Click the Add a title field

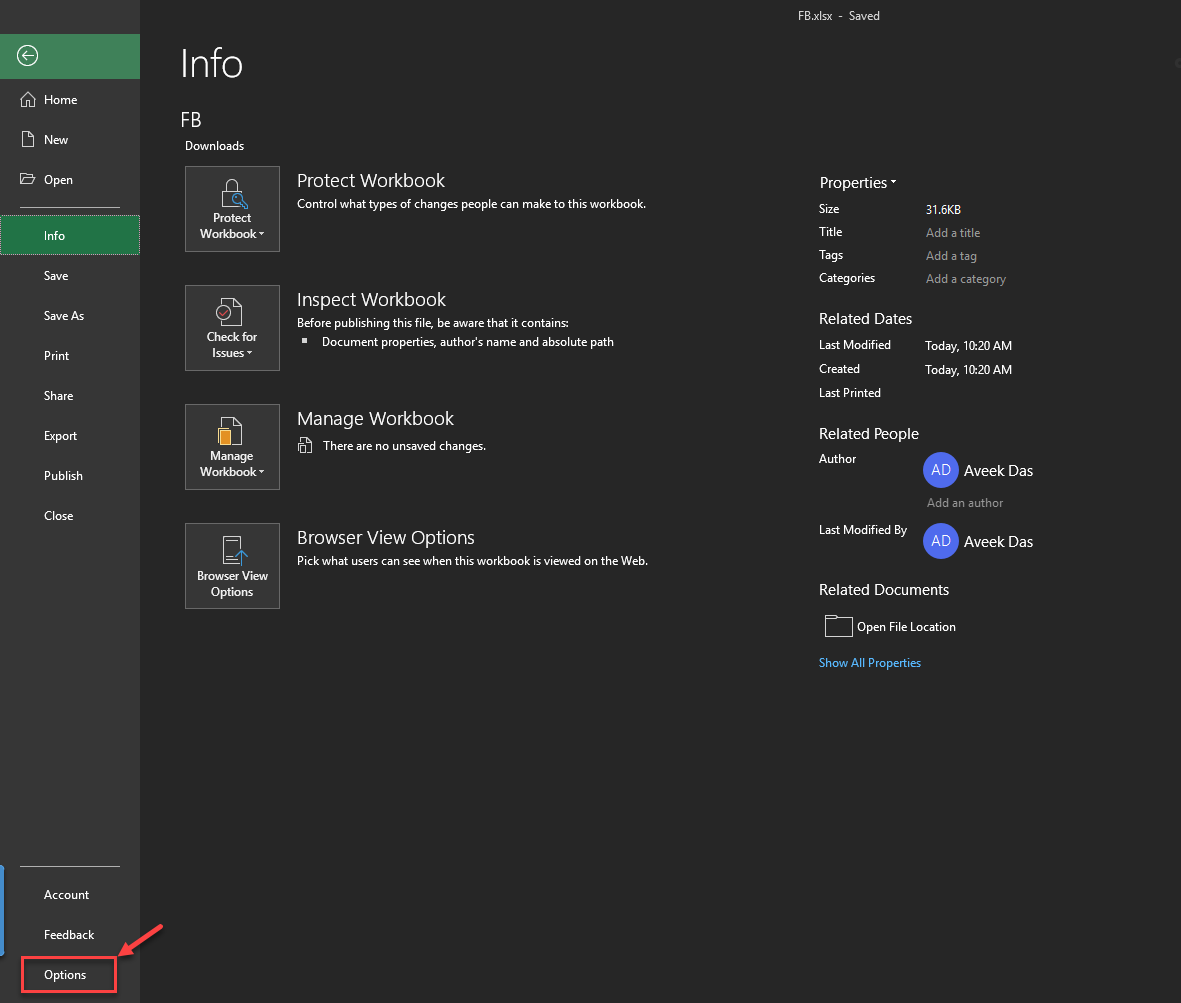953,233
